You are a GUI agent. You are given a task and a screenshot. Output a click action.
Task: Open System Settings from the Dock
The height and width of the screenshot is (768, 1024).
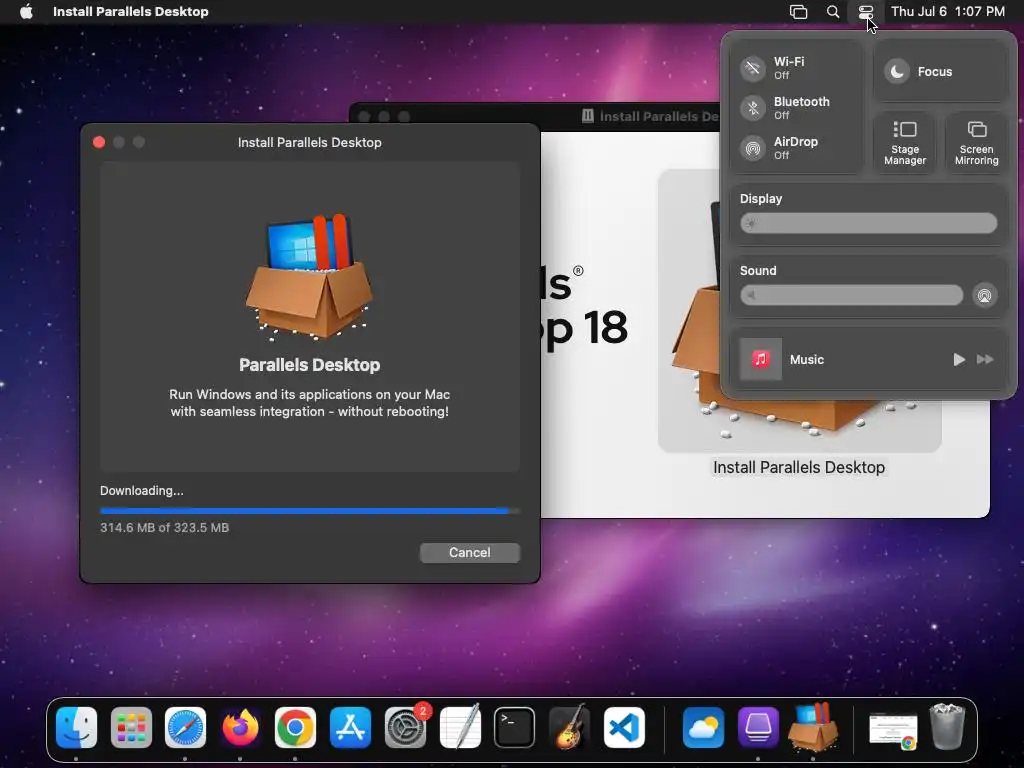[405, 728]
